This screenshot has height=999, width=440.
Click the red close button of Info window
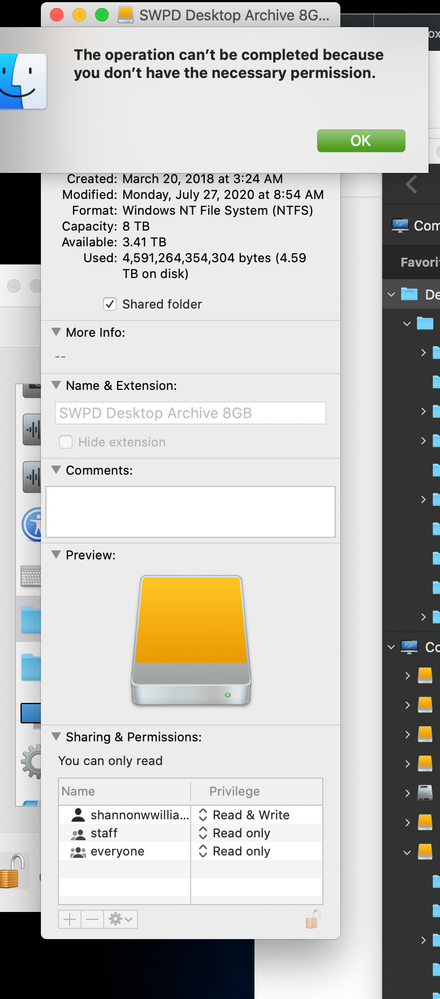pos(57,15)
